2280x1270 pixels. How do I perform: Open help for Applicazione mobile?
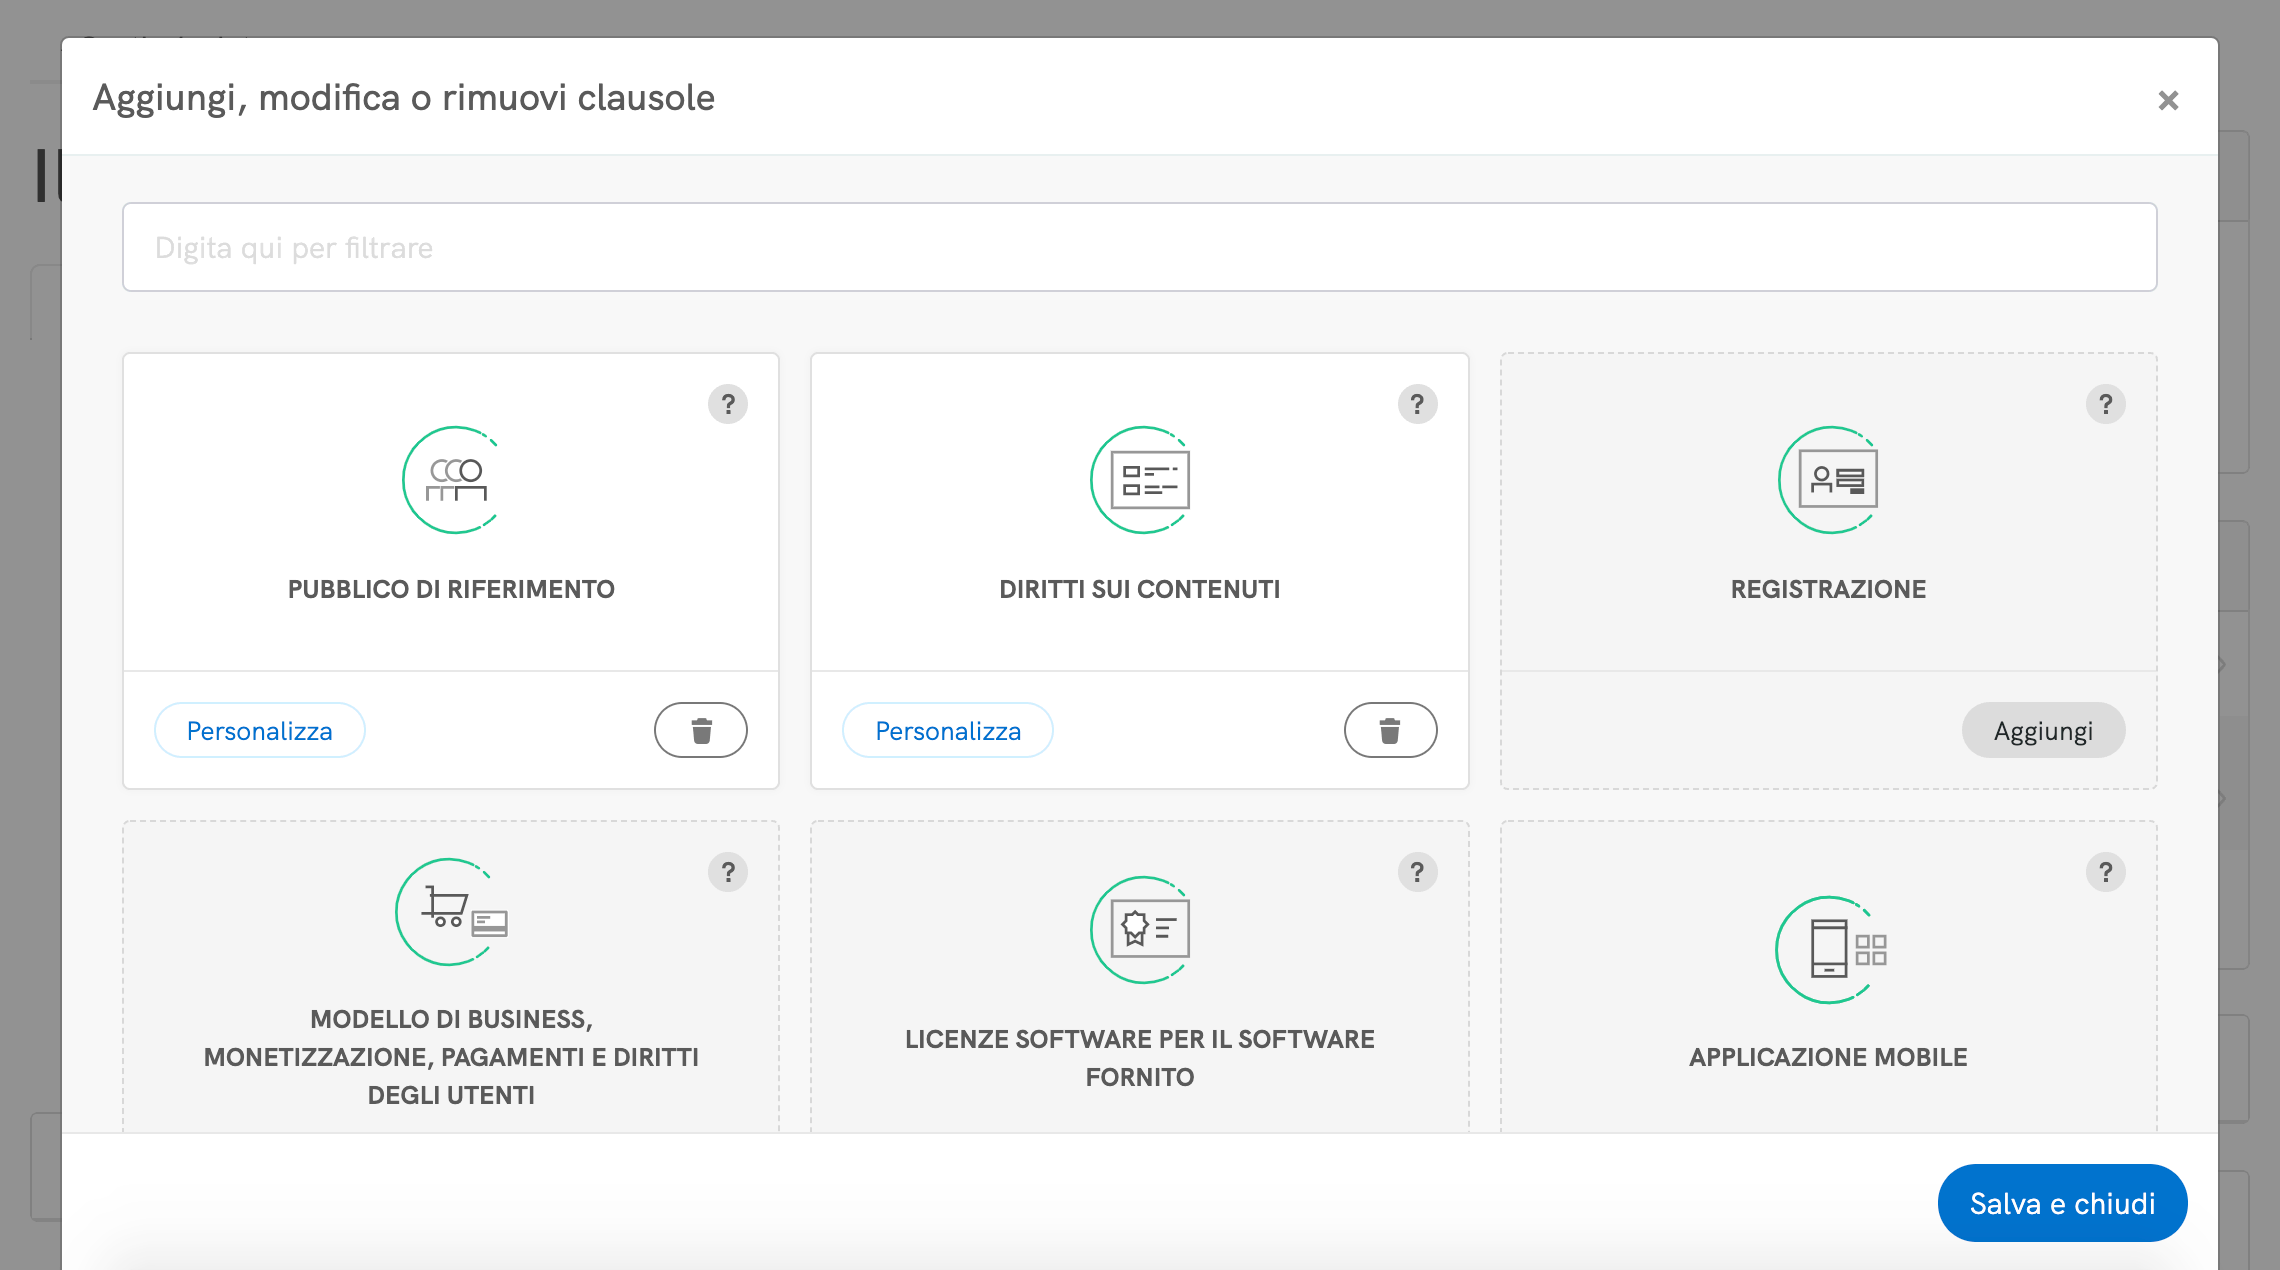click(x=2105, y=872)
